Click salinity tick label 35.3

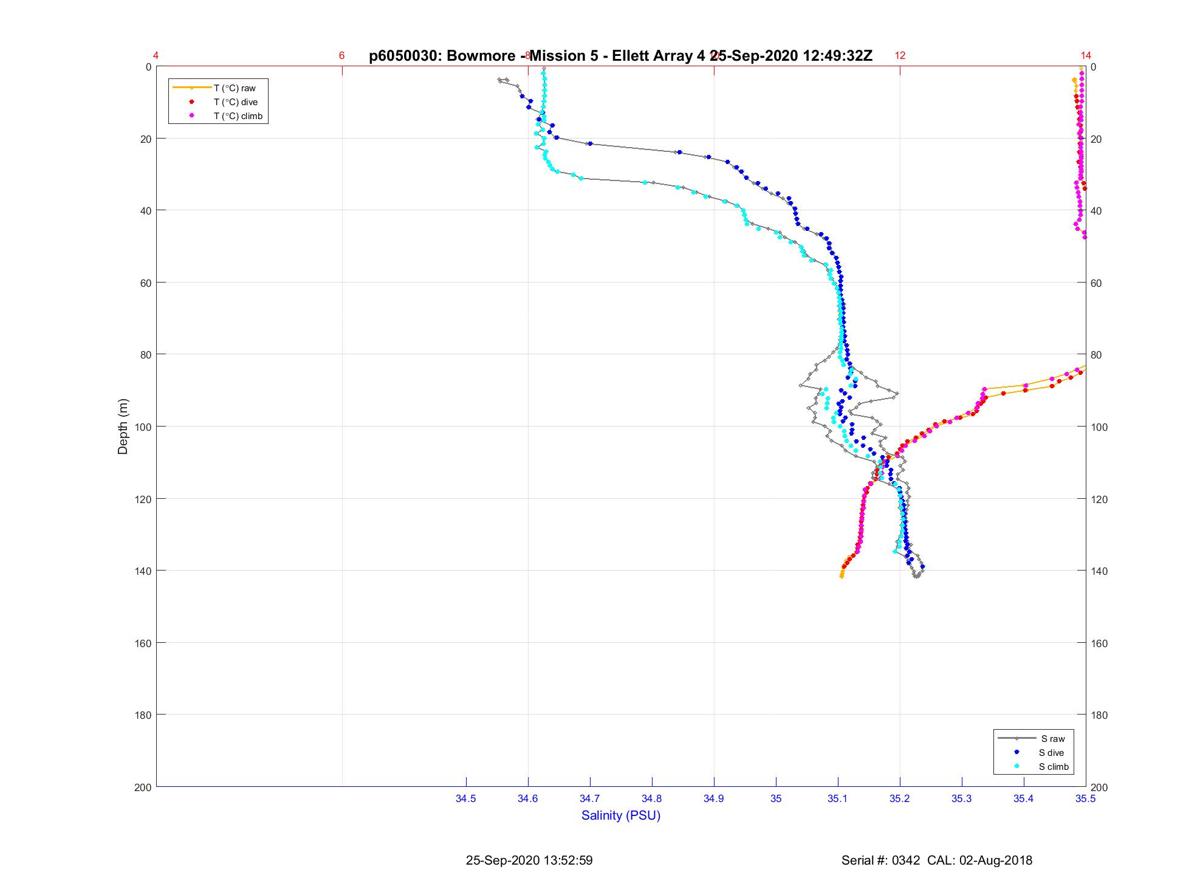[962, 798]
